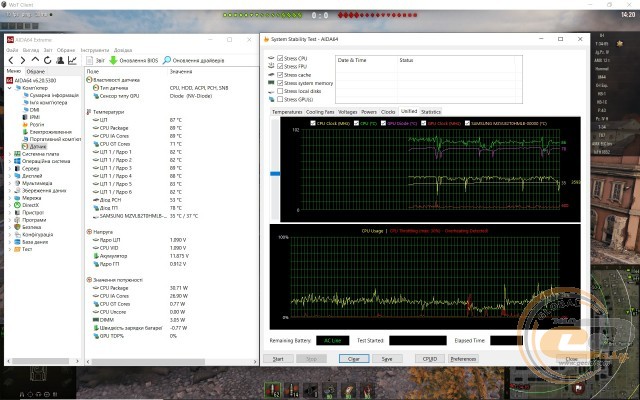Go back using AIDA64 back arrow
This screenshot has height=400, width=640.
coord(11,60)
